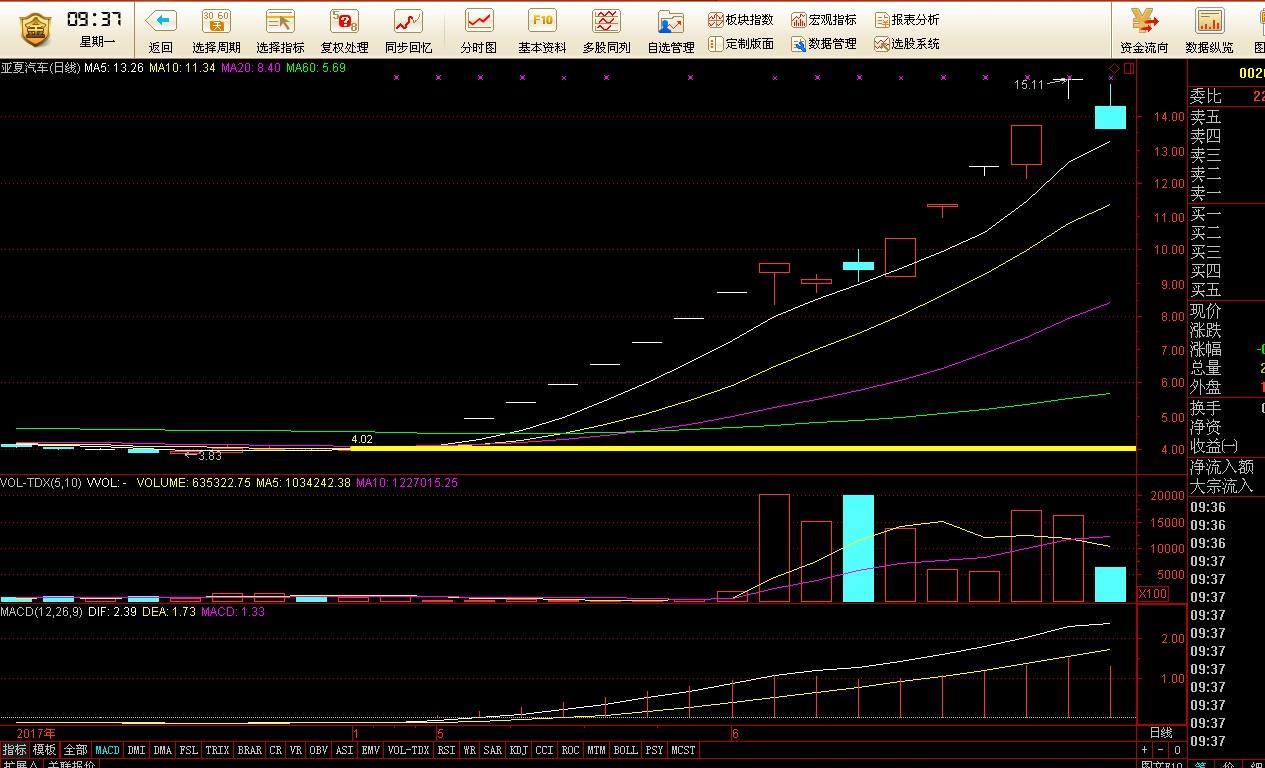Open 宏观指标 macro indicators
The width and height of the screenshot is (1265, 768).
pos(823,19)
